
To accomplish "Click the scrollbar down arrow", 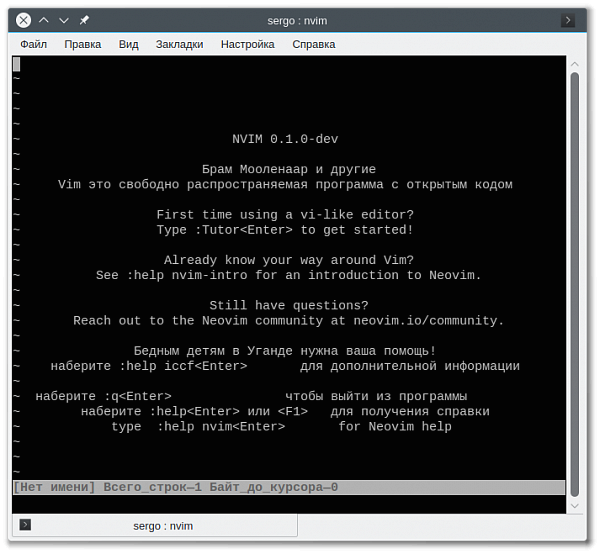I will [x=575, y=506].
